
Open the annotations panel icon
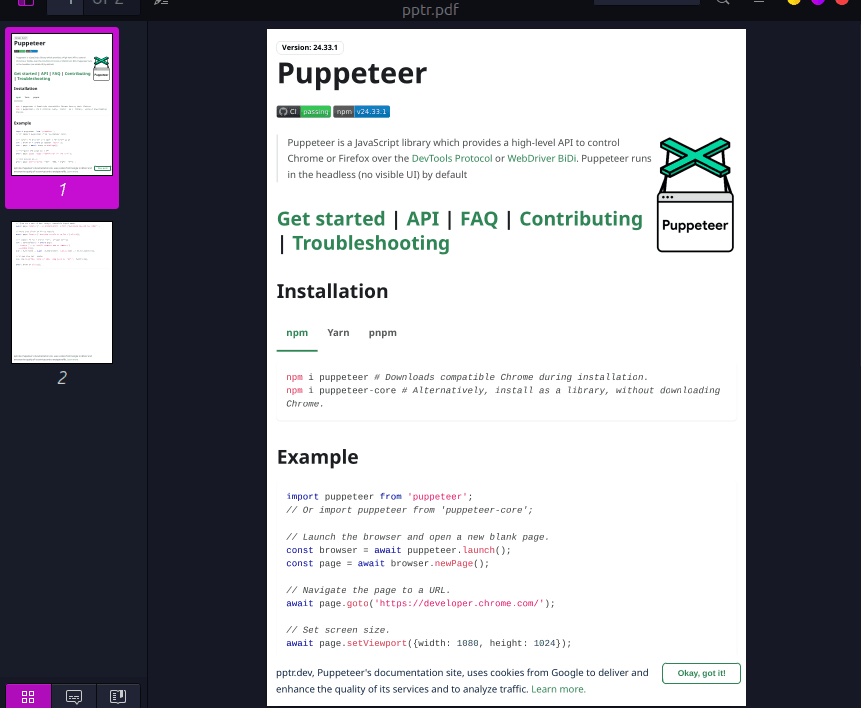click(x=73, y=696)
